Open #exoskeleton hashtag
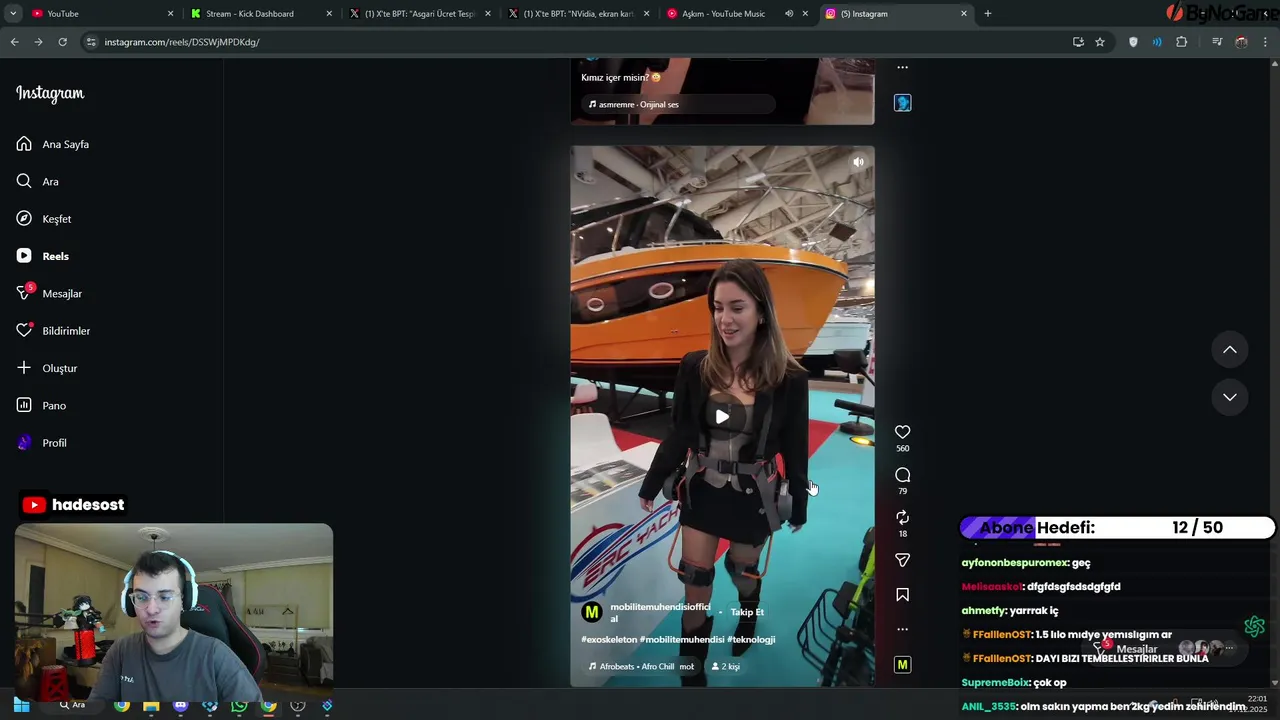The width and height of the screenshot is (1280, 720). tap(608, 640)
